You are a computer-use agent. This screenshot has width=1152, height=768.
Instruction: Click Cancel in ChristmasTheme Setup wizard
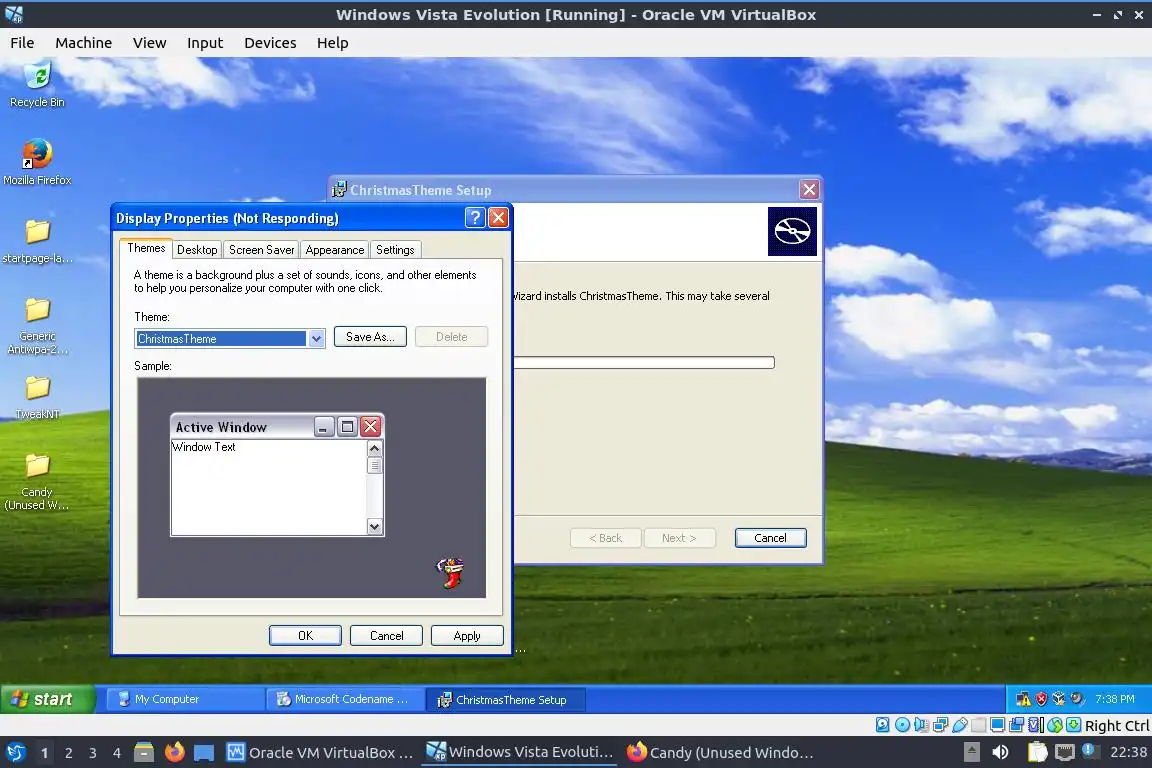pyautogui.click(x=771, y=538)
